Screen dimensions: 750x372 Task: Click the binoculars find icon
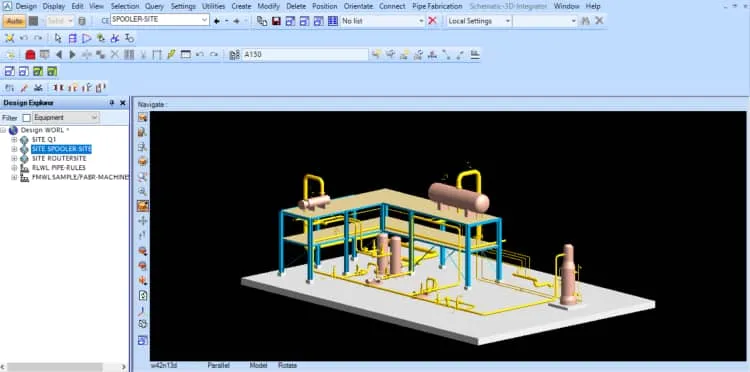(585, 21)
